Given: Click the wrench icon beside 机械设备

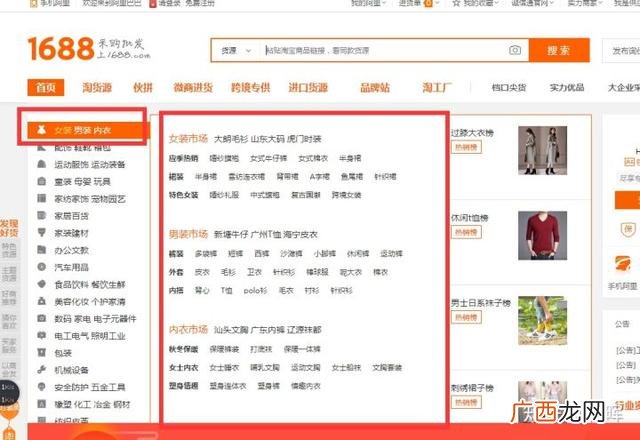Looking at the screenshot, I should pyautogui.click(x=41, y=370).
